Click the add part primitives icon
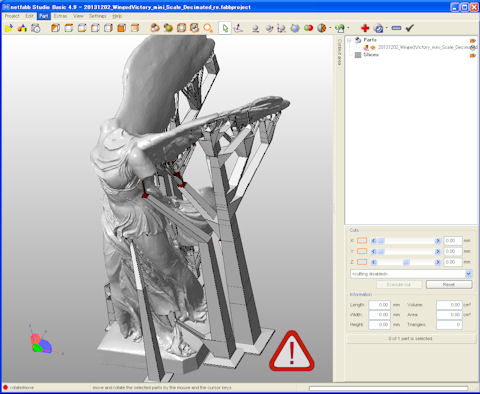 point(22,28)
